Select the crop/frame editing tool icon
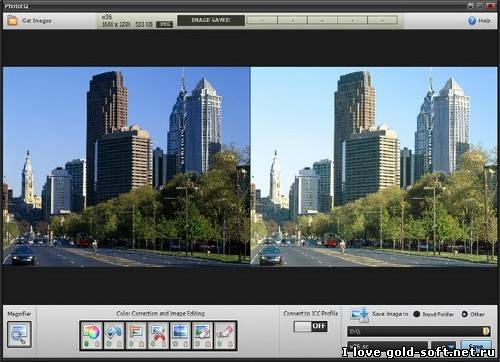This screenshot has height=362, width=500. [180, 335]
